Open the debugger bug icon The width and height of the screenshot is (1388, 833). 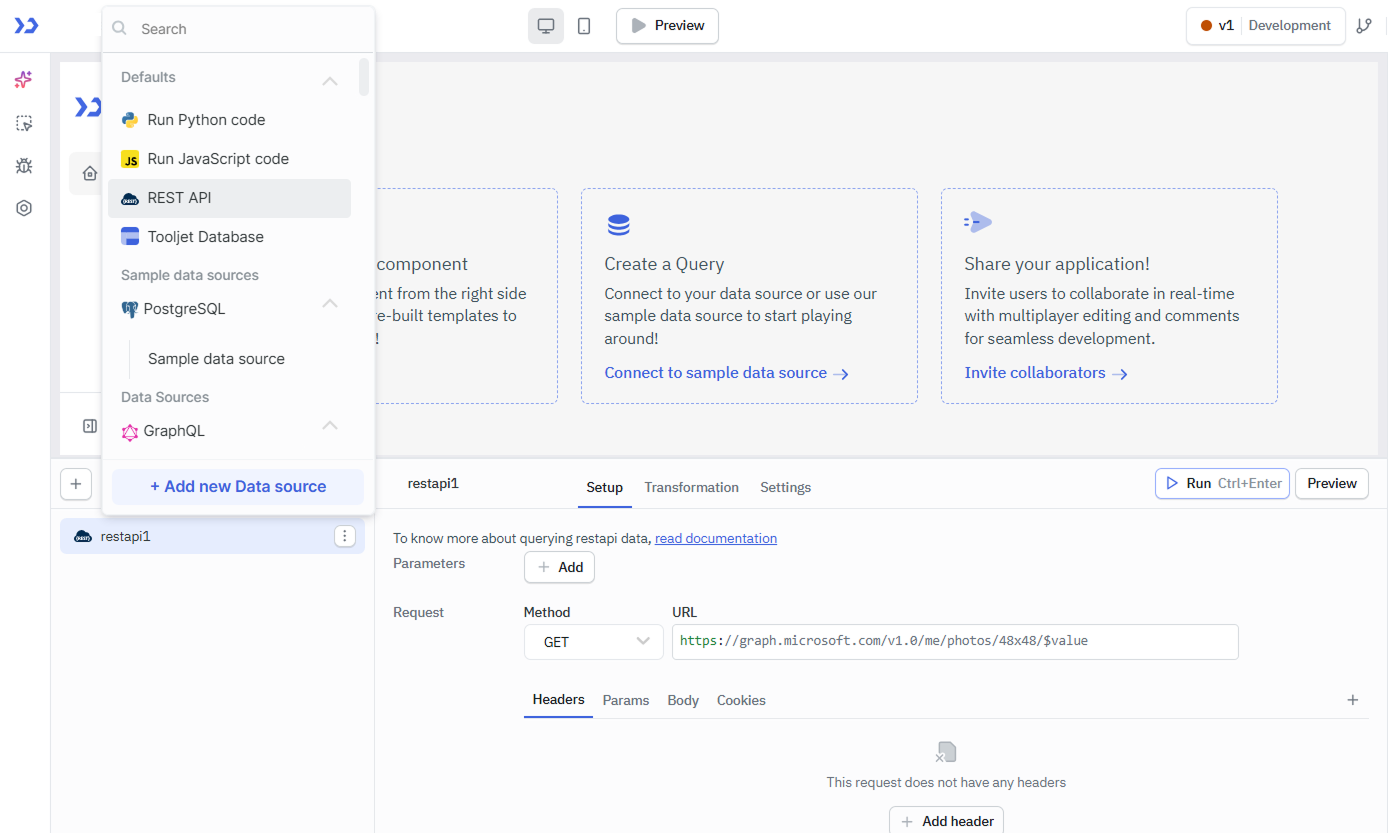23,165
